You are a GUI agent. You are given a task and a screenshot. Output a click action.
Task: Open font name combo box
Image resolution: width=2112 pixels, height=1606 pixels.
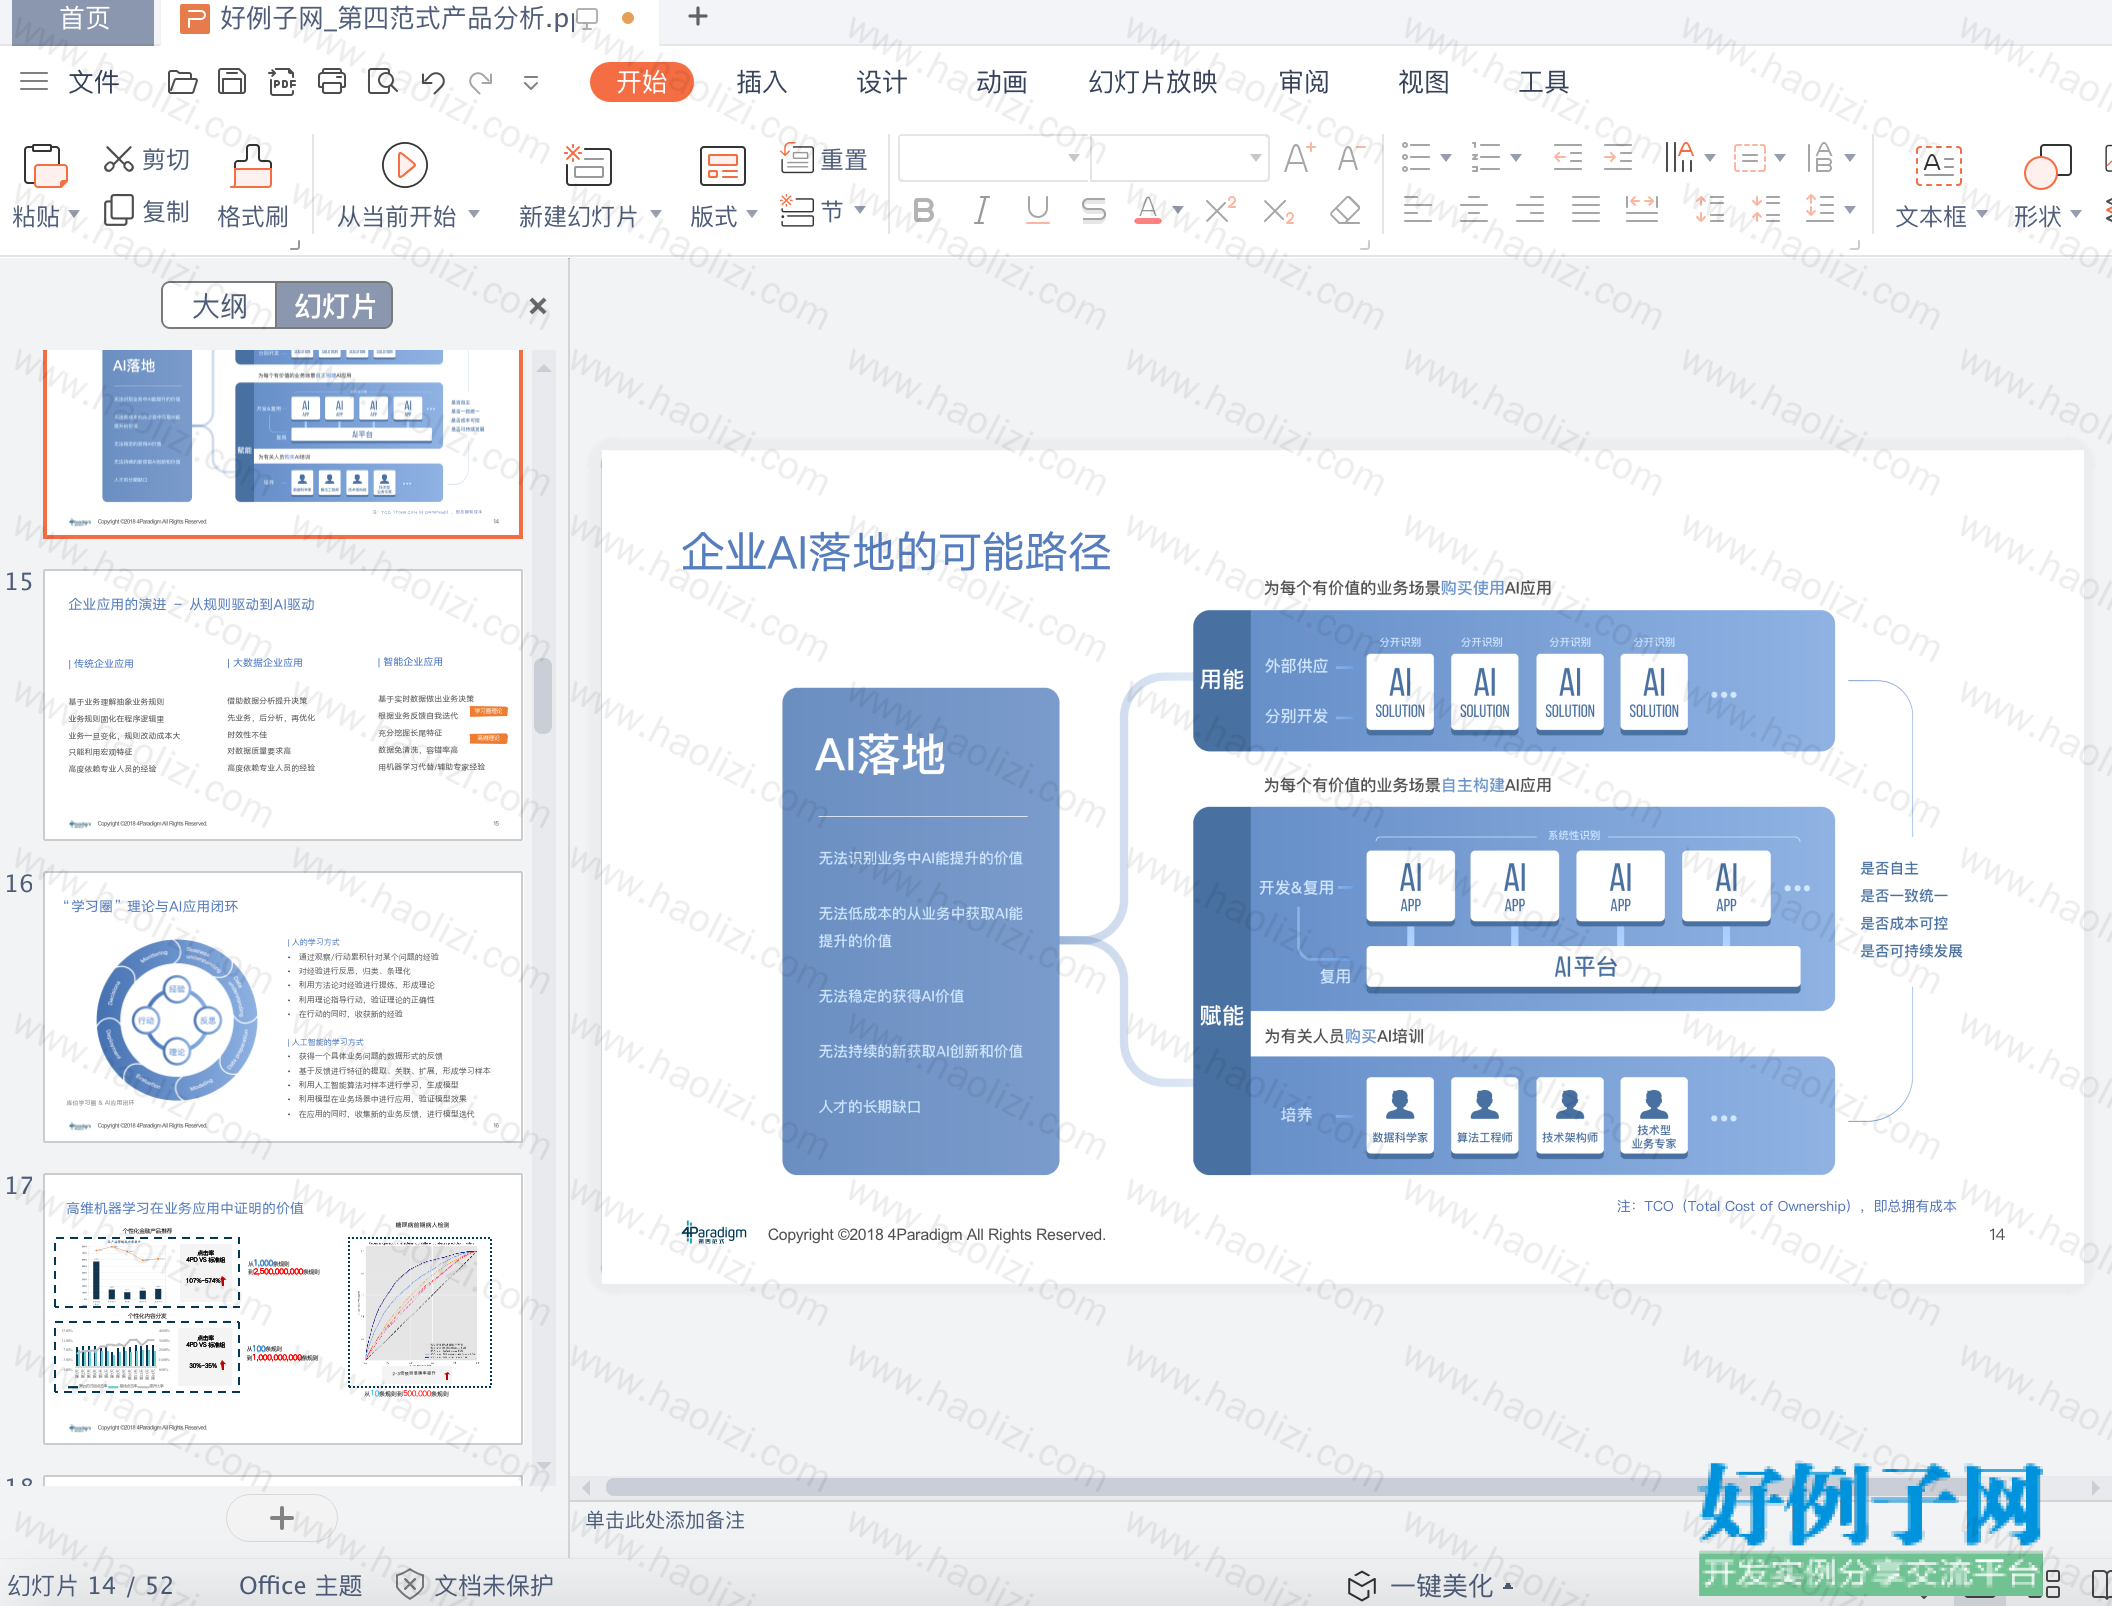993,158
